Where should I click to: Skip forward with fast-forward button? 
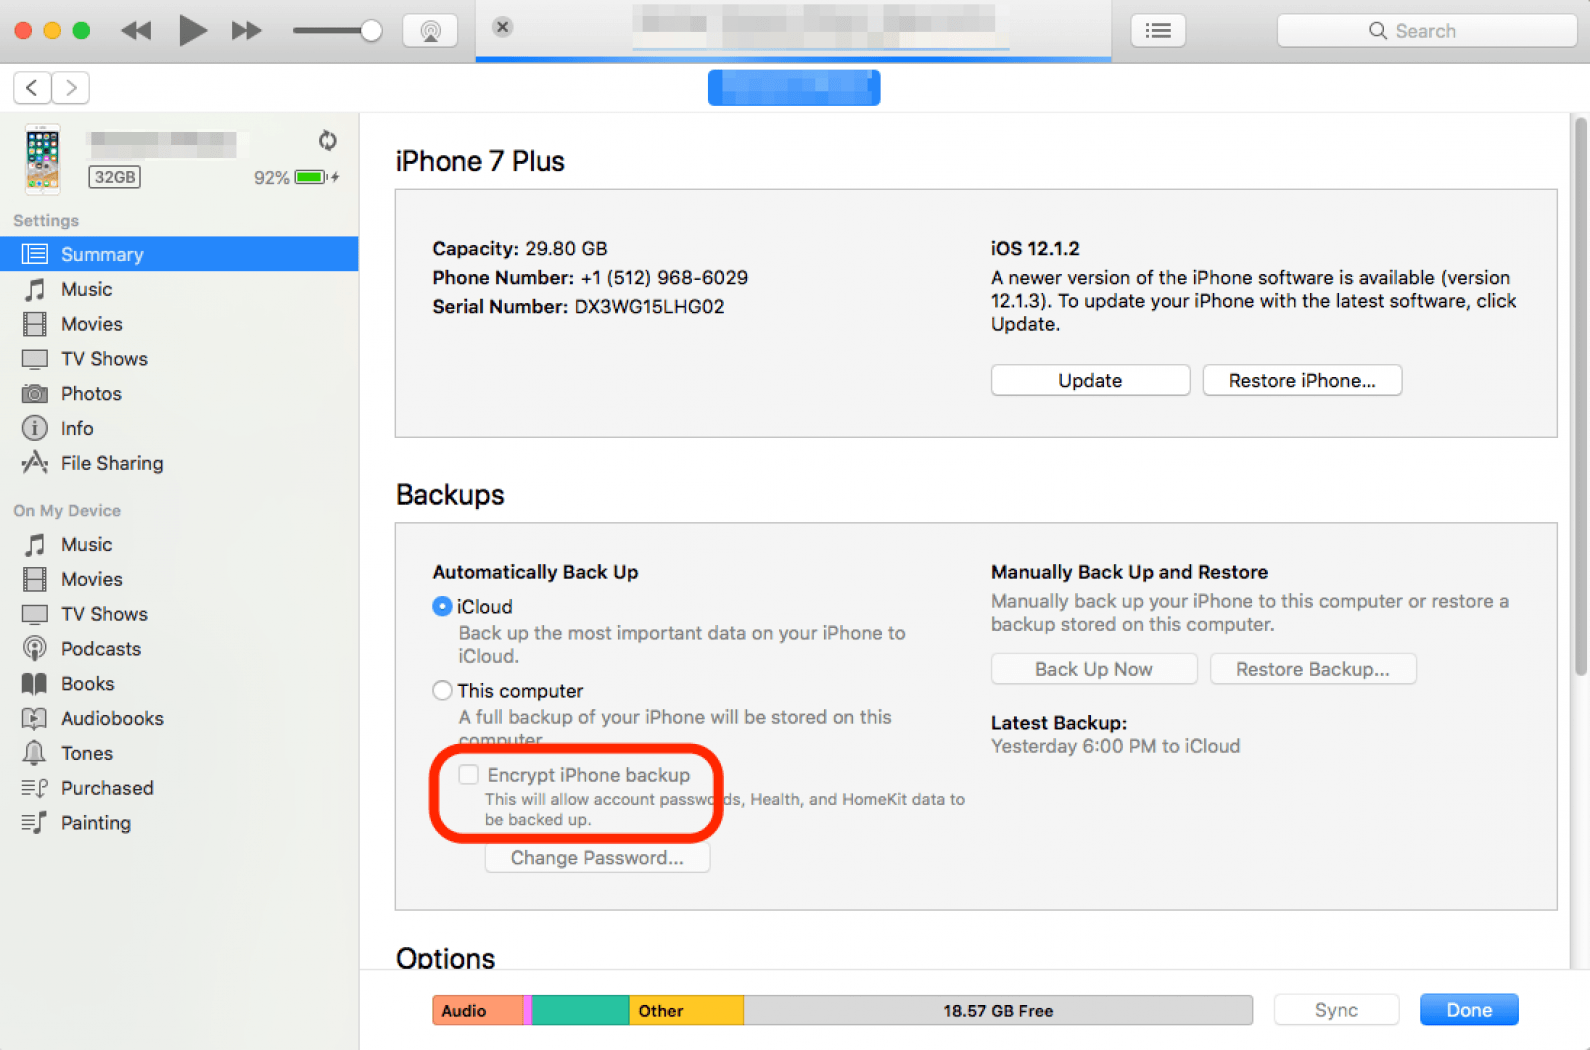[x=246, y=31]
